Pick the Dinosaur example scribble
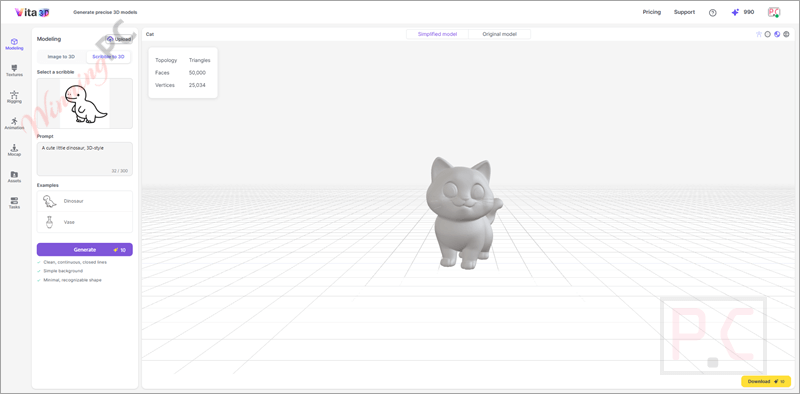This screenshot has width=800, height=394. click(x=85, y=201)
